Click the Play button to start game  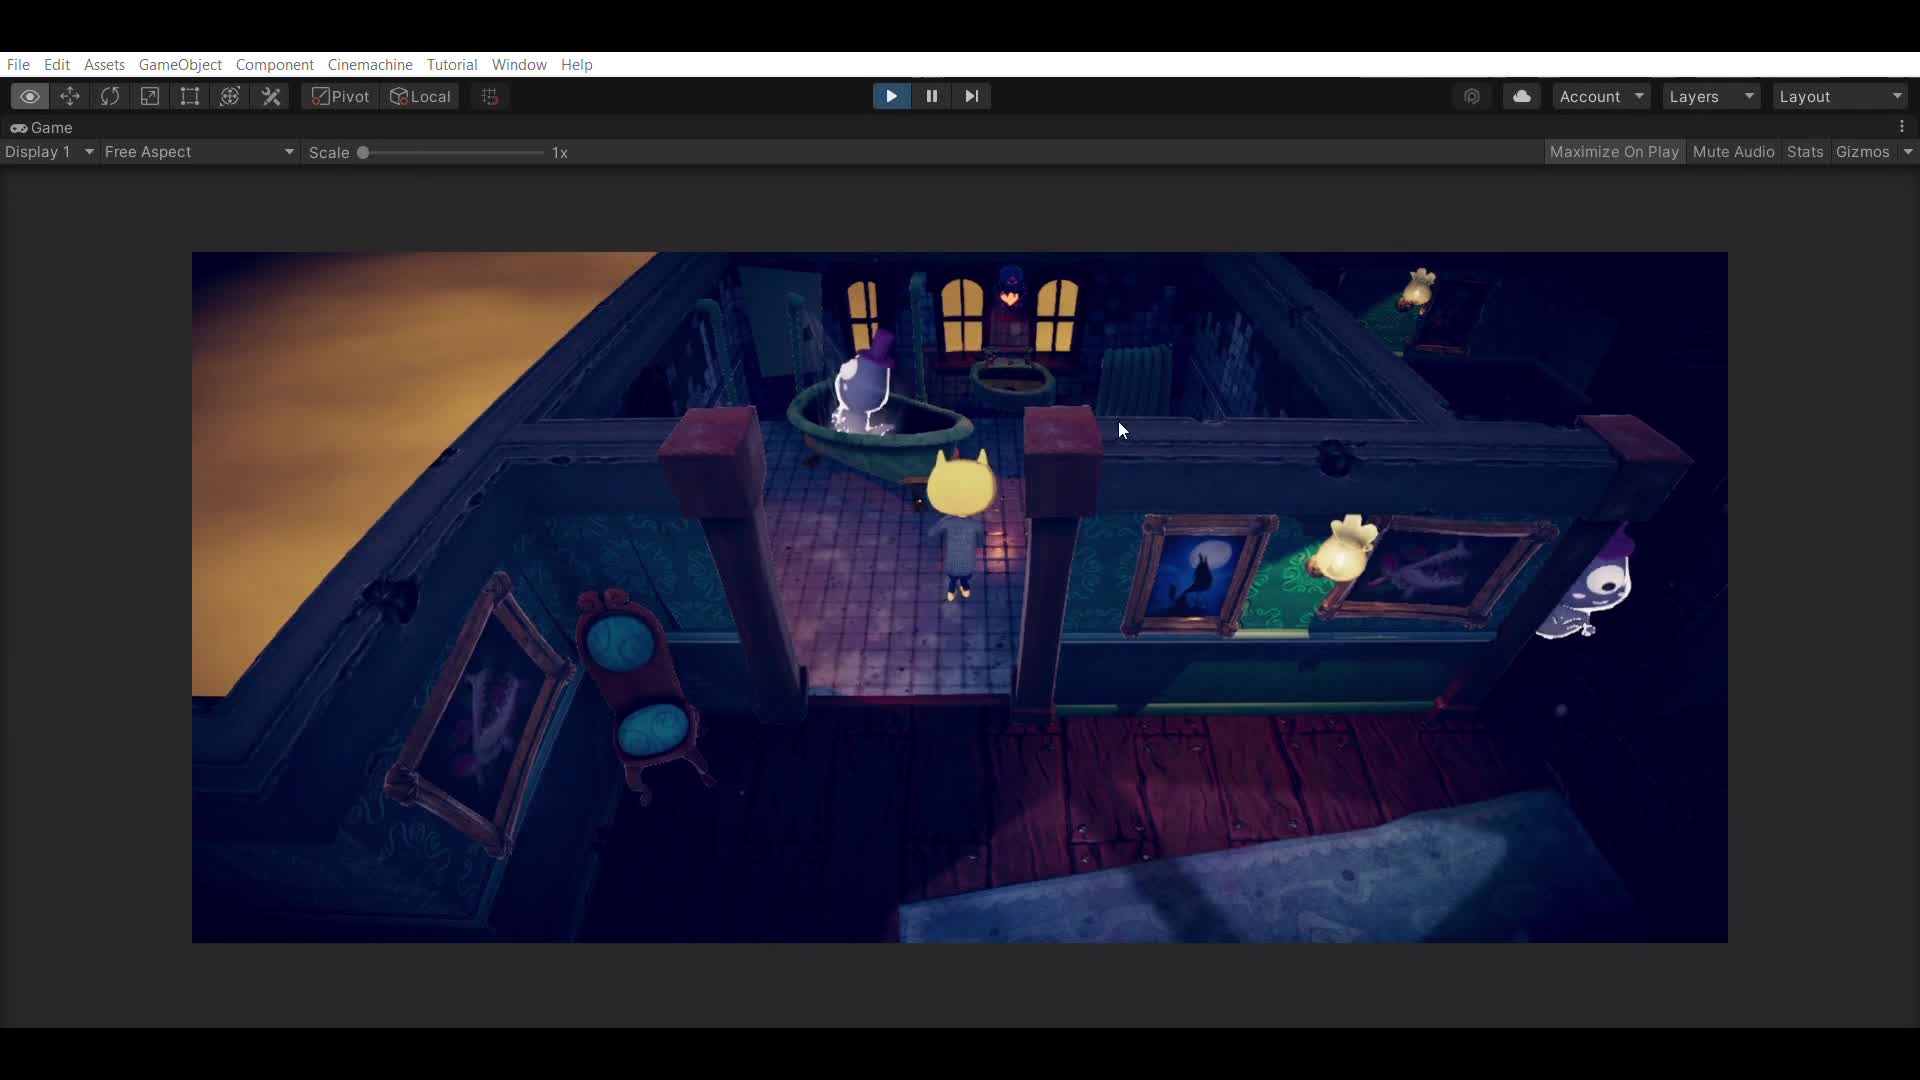(x=891, y=95)
